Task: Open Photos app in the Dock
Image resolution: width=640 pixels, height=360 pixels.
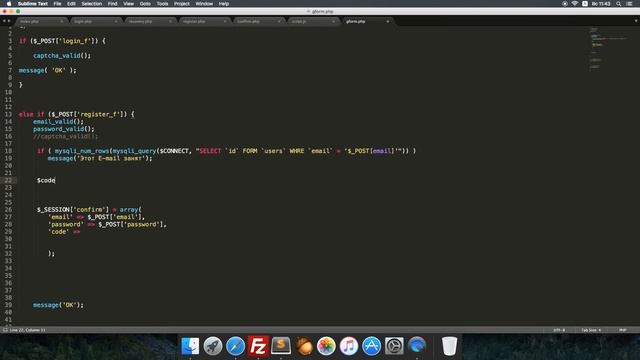Action: click(x=326, y=346)
